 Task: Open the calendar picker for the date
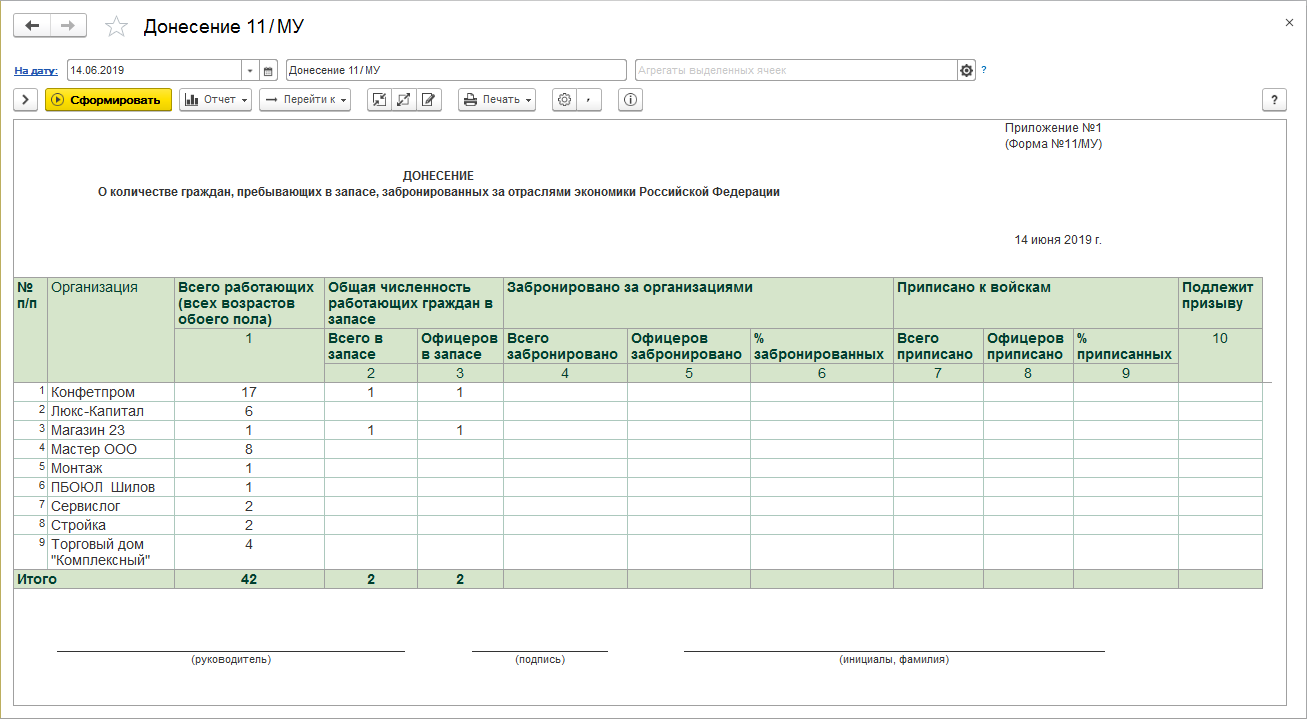(x=268, y=70)
